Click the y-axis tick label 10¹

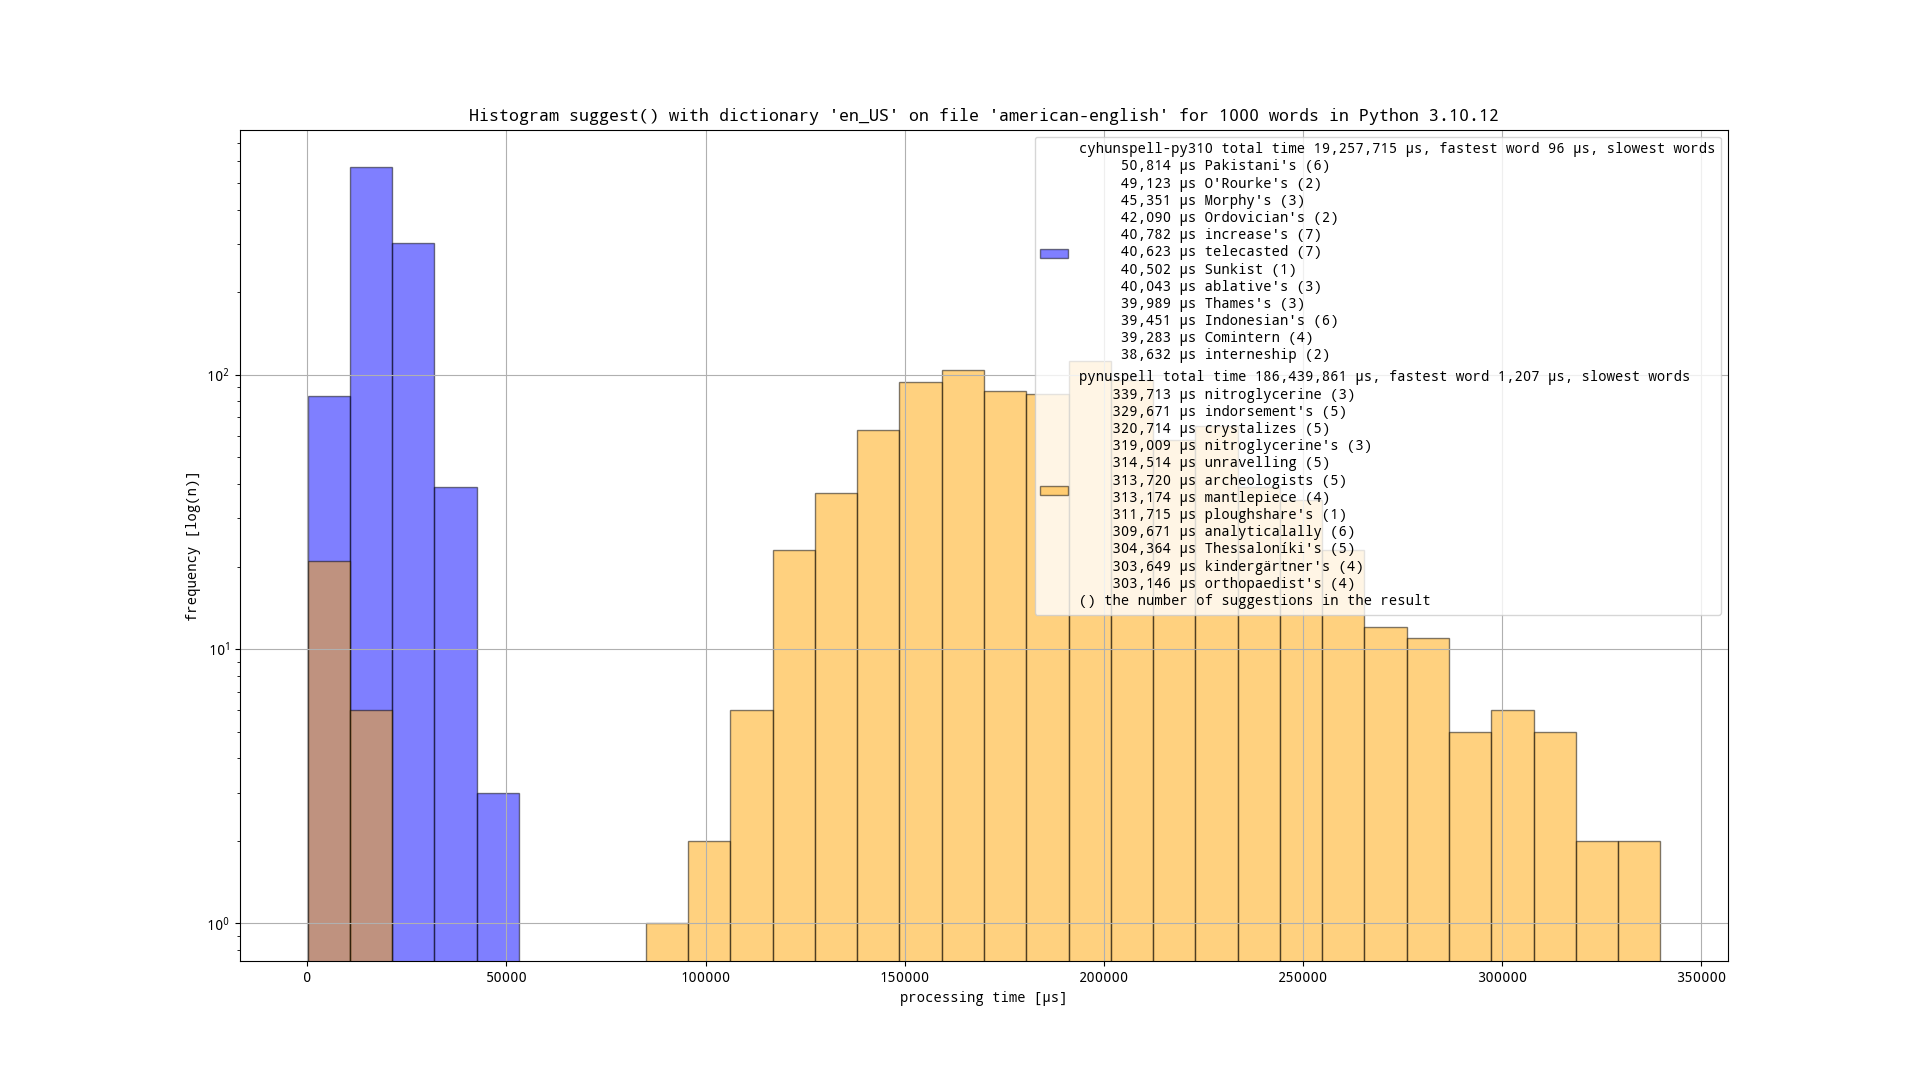click(x=217, y=649)
